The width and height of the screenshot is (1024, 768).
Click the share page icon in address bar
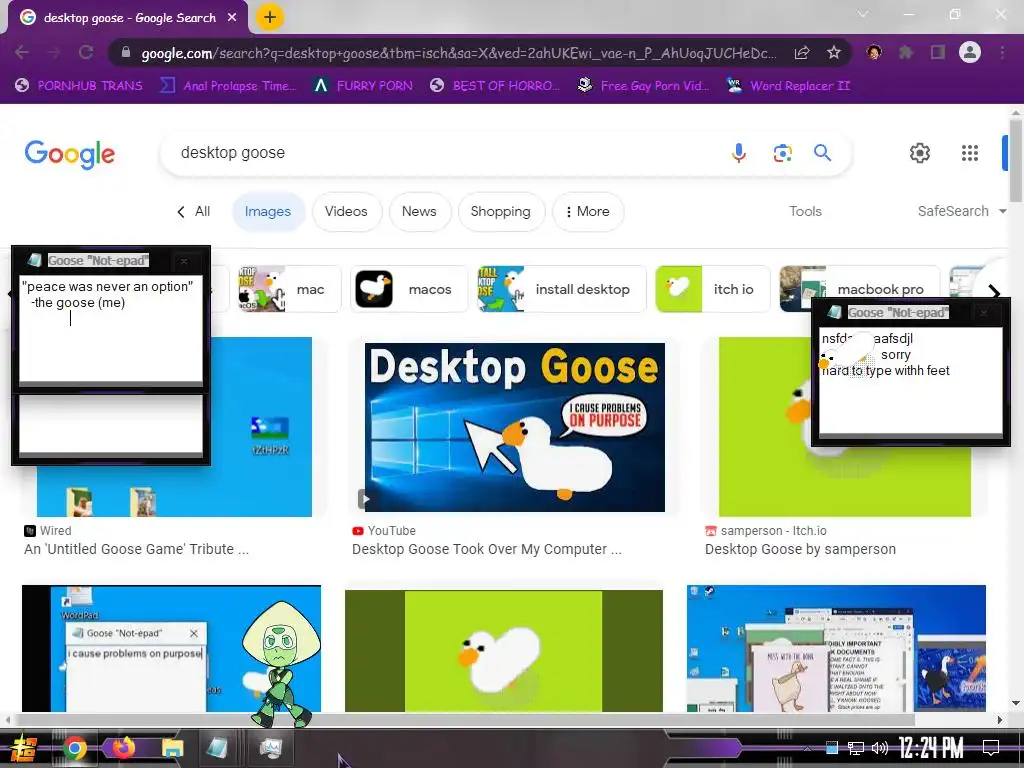(x=802, y=53)
